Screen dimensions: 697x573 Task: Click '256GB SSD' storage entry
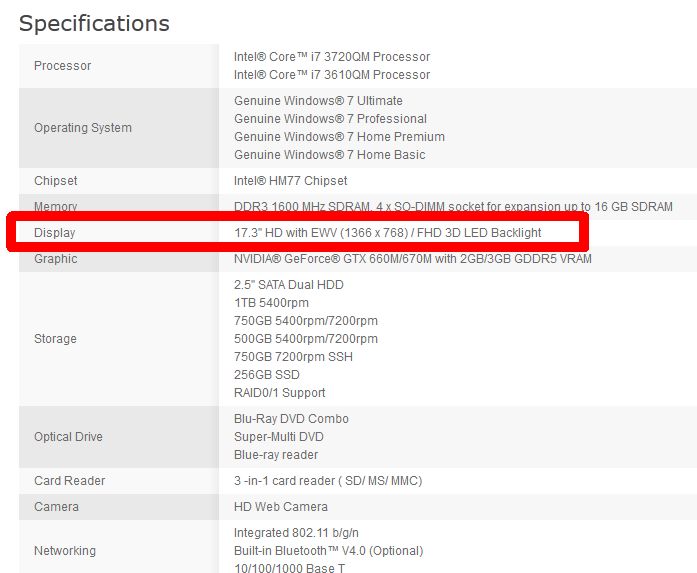[x=267, y=375]
